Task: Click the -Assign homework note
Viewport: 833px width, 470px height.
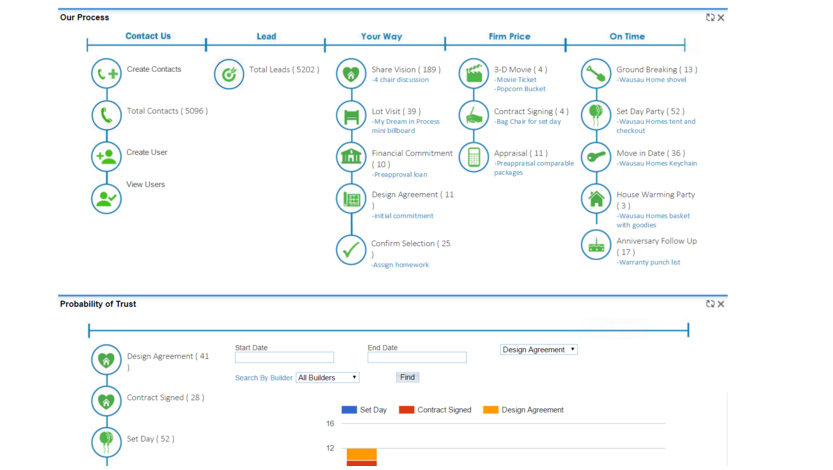Action: coord(400,264)
